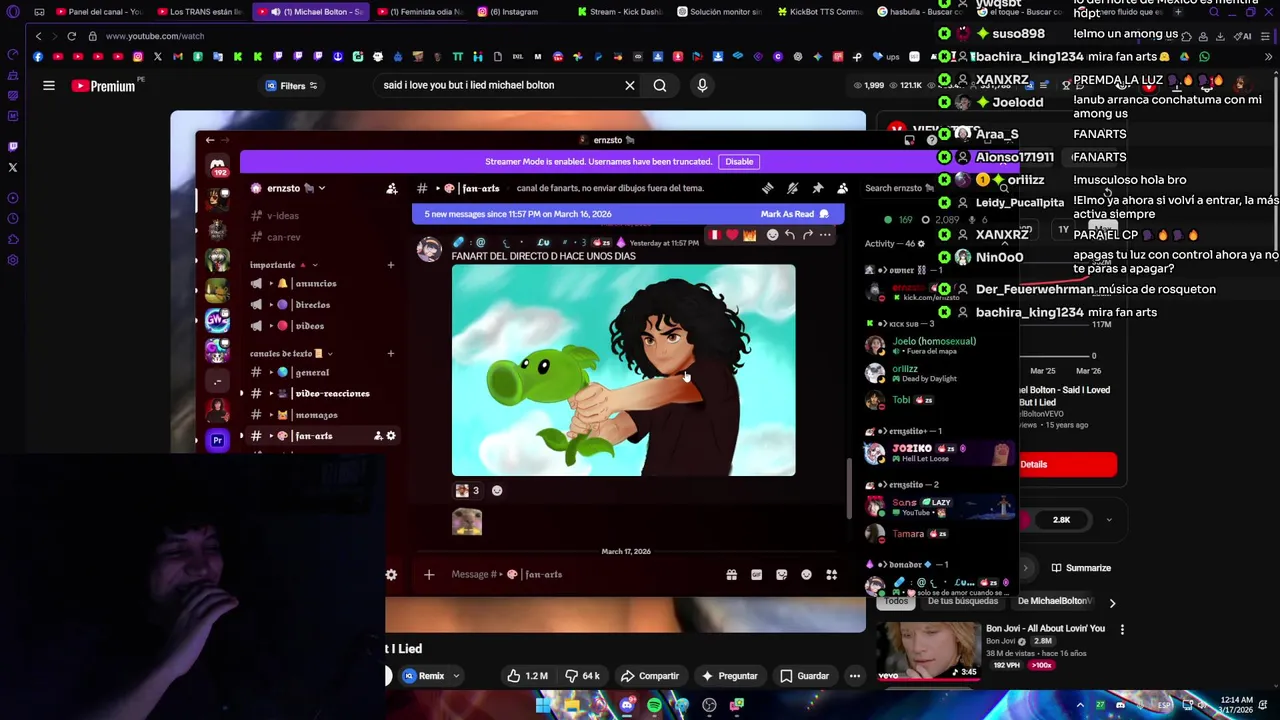This screenshot has width=1280, height=720.
Task: Mark new messages as read
Action: pos(794,214)
